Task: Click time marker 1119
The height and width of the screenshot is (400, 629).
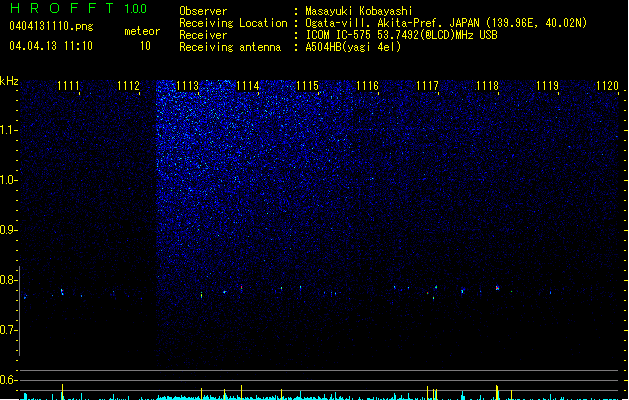Action: click(x=548, y=86)
